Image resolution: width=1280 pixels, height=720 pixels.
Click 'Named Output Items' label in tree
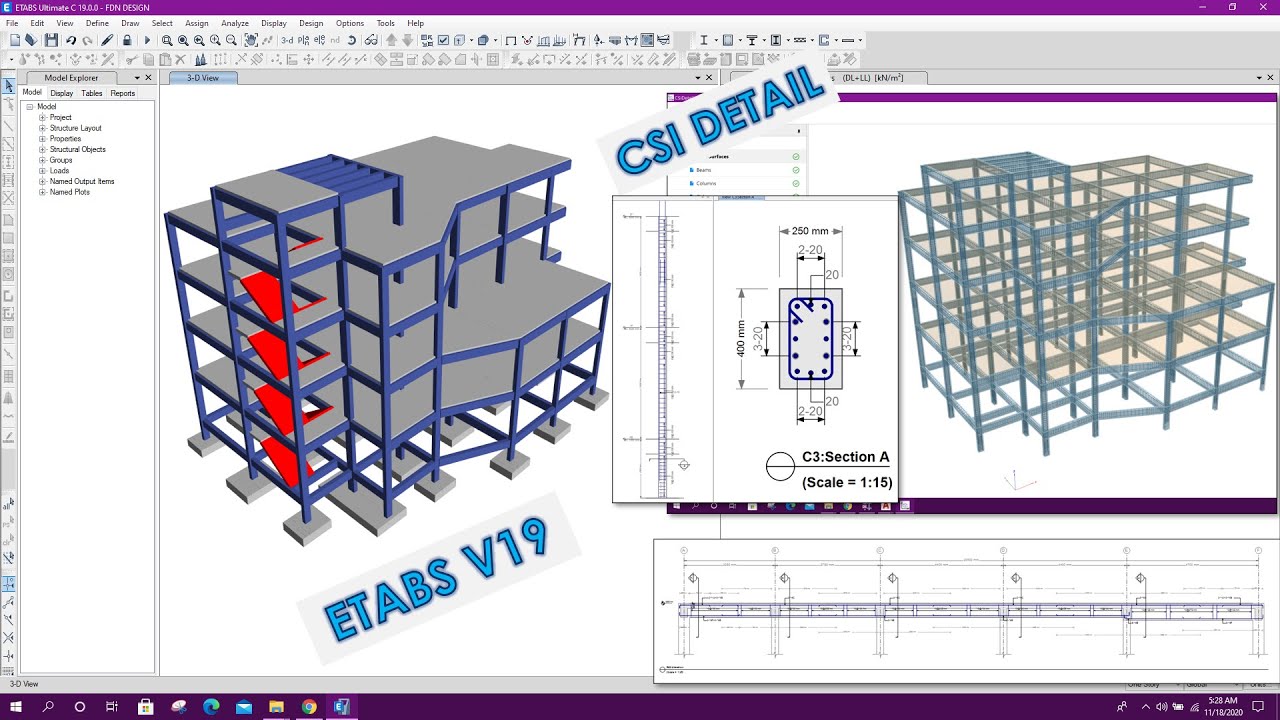[82, 181]
